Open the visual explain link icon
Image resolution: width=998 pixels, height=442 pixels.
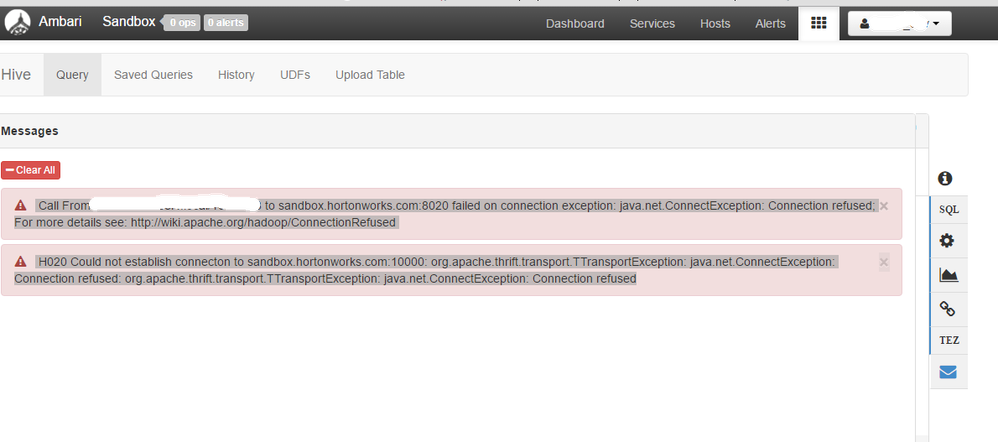[948, 309]
